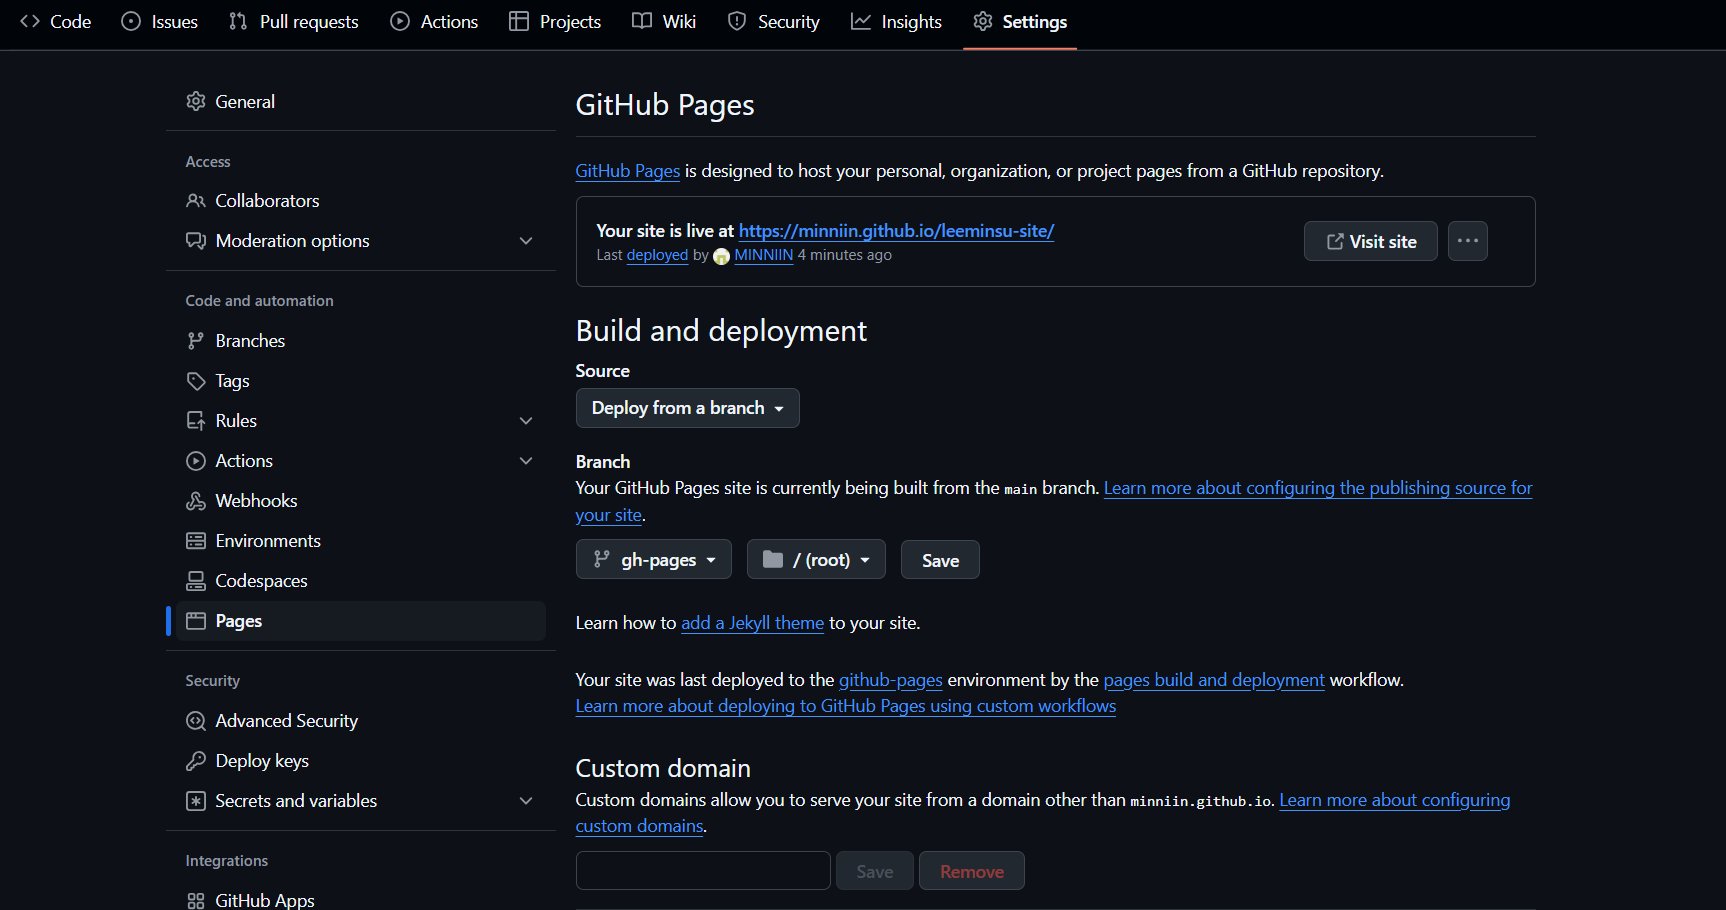1726x910 pixels.
Task: Select the Settings tab
Action: tap(1020, 21)
